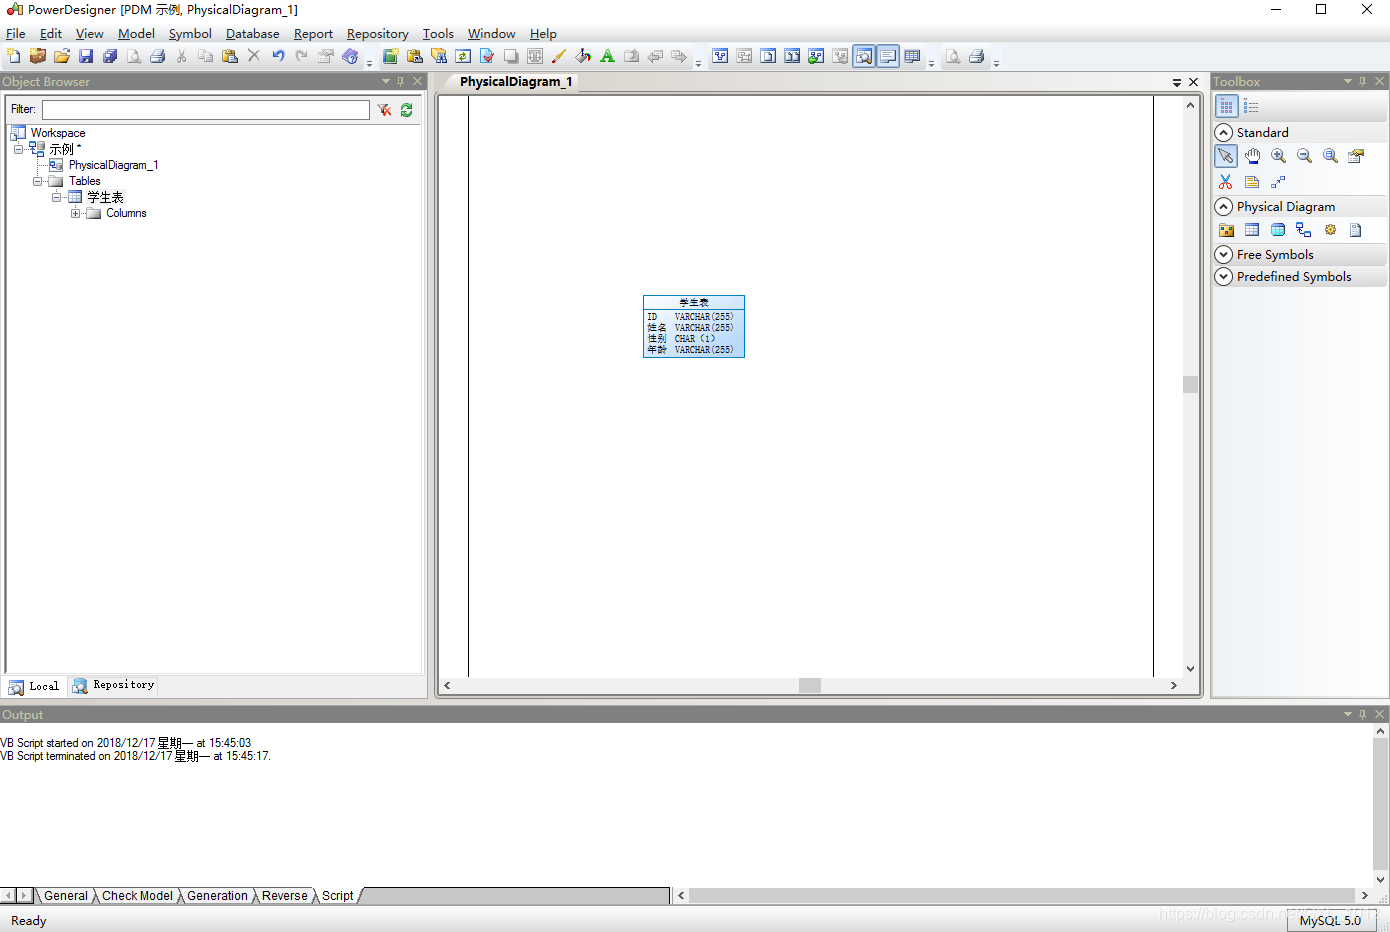Click the MySQL 5.0 status bar indicator

click(x=1330, y=921)
